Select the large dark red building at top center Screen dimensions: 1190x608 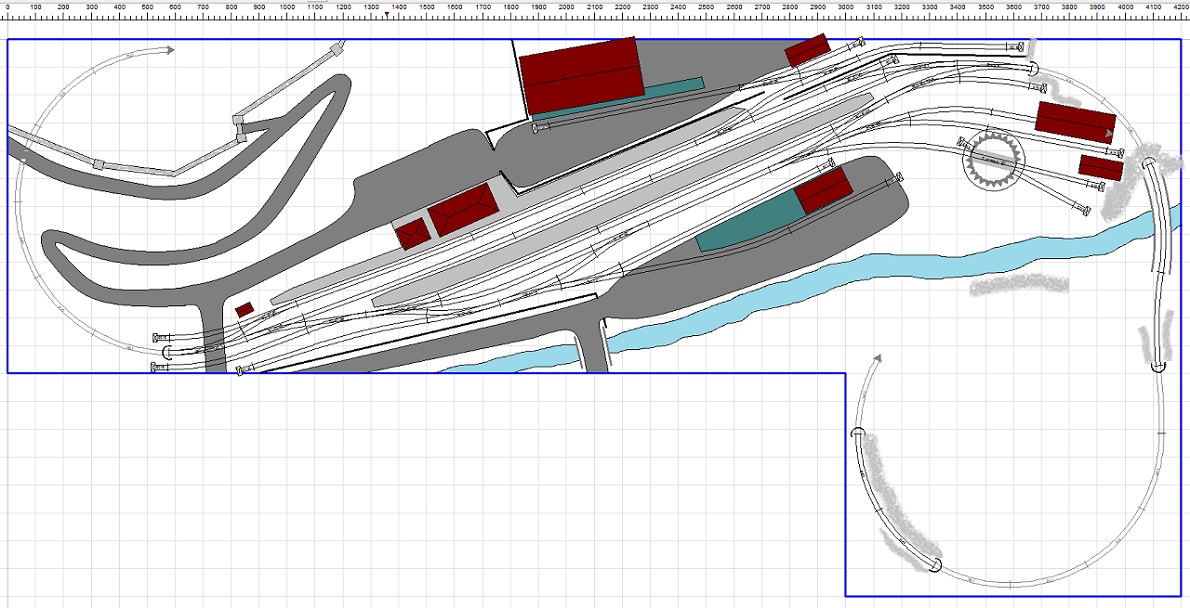click(x=582, y=75)
